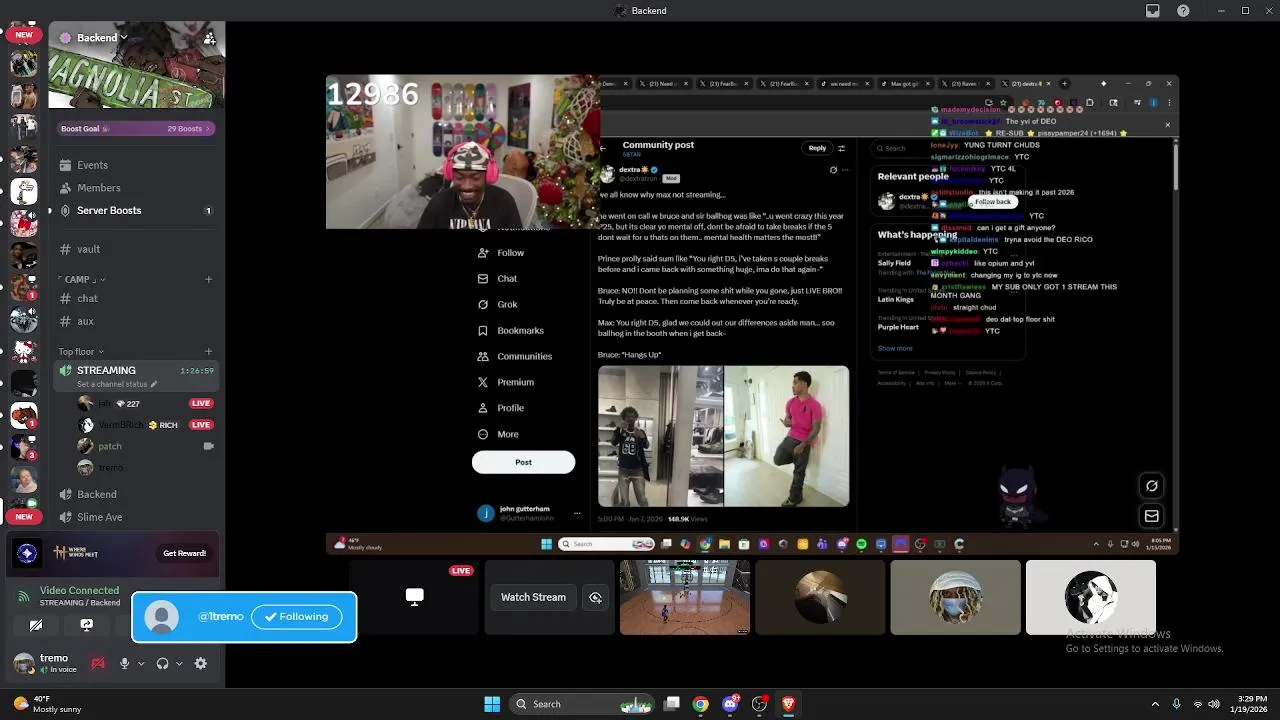Open Discord inbox icon in title bar

tap(1153, 11)
